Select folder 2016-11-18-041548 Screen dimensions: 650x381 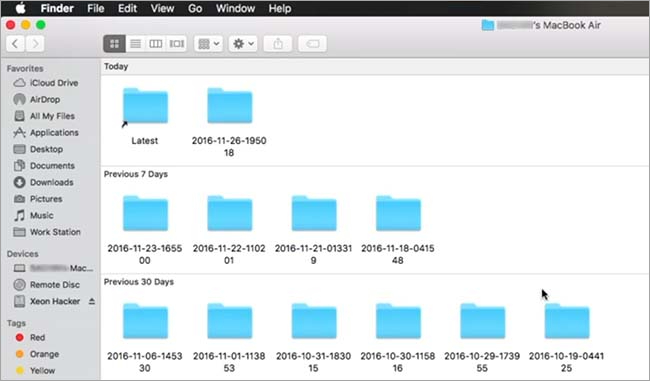click(398, 214)
